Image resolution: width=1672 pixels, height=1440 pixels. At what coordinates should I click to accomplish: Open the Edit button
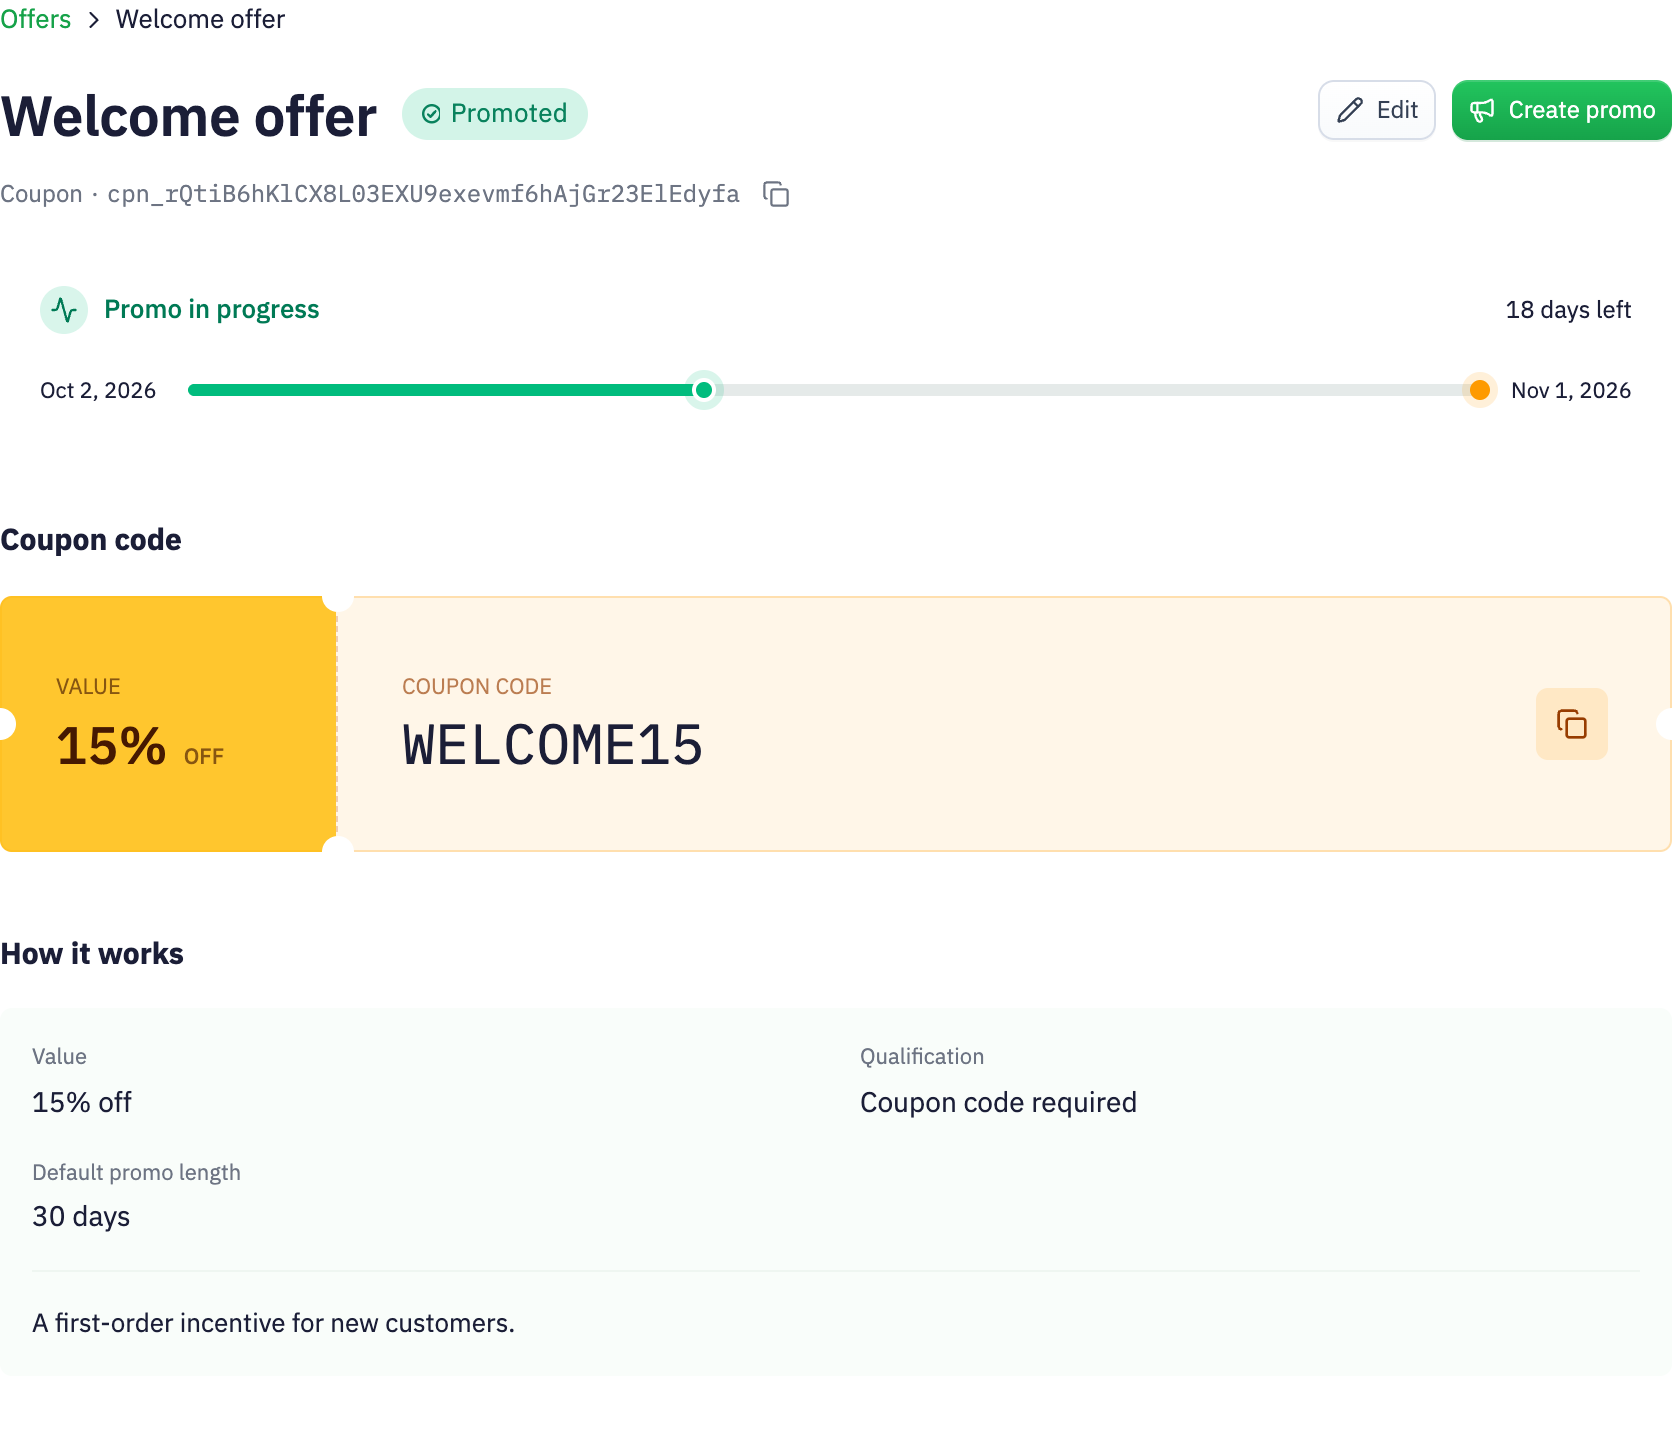[x=1377, y=110]
